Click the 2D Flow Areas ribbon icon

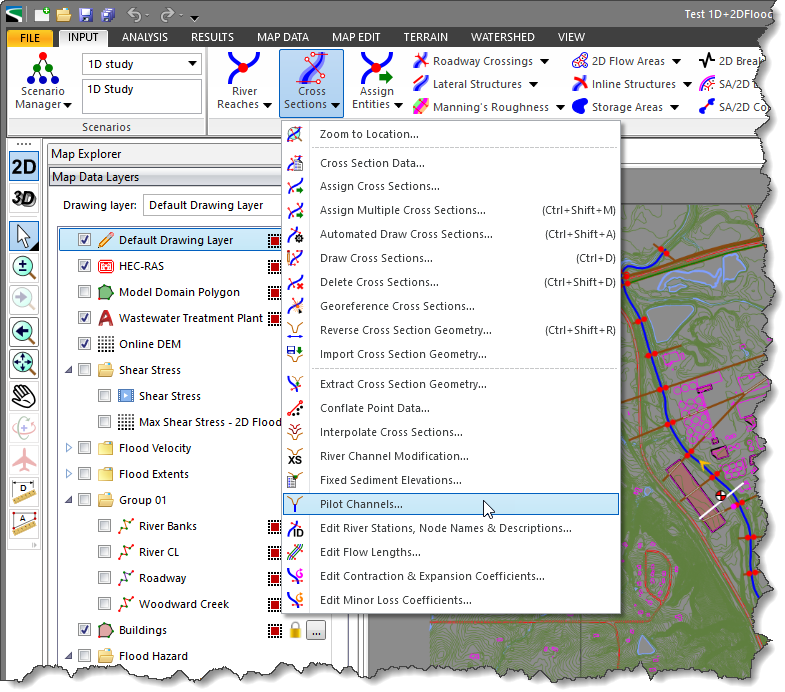tap(580, 61)
